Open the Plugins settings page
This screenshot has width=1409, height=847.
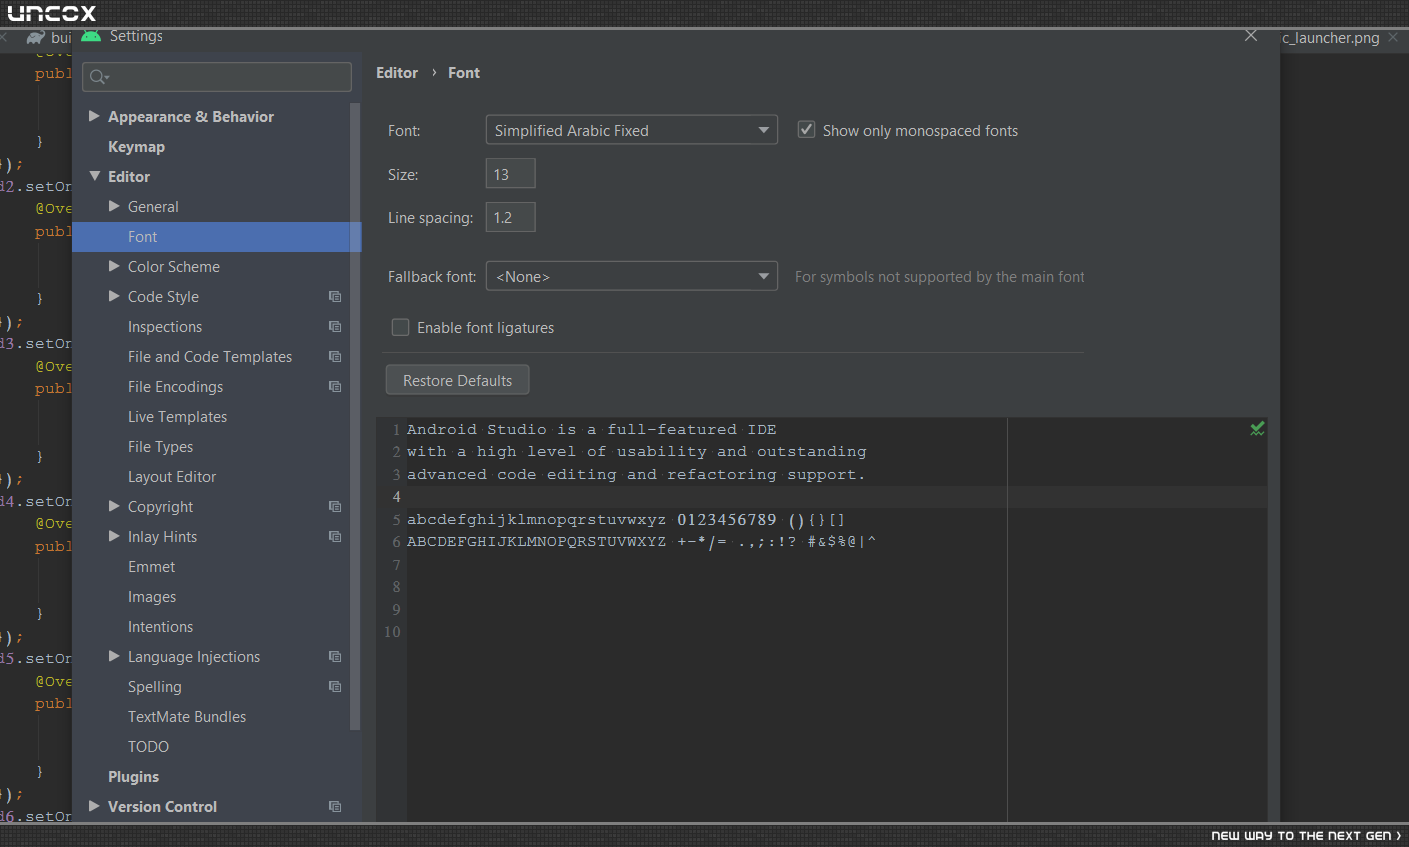click(x=133, y=777)
